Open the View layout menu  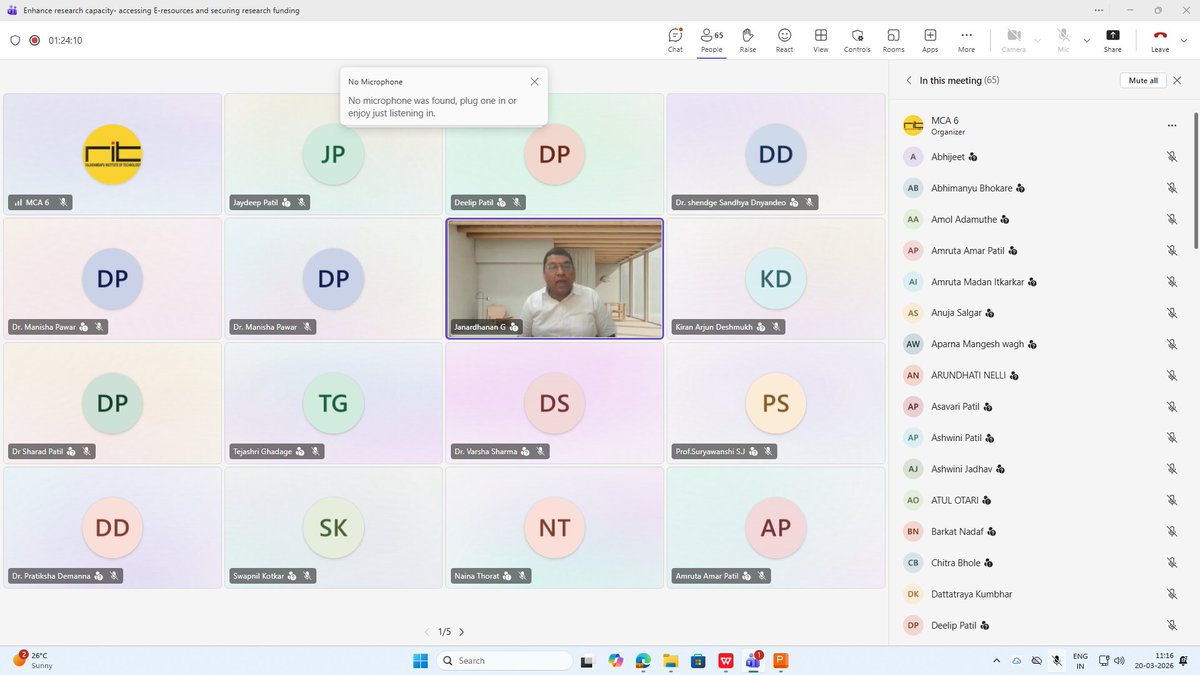[821, 40]
